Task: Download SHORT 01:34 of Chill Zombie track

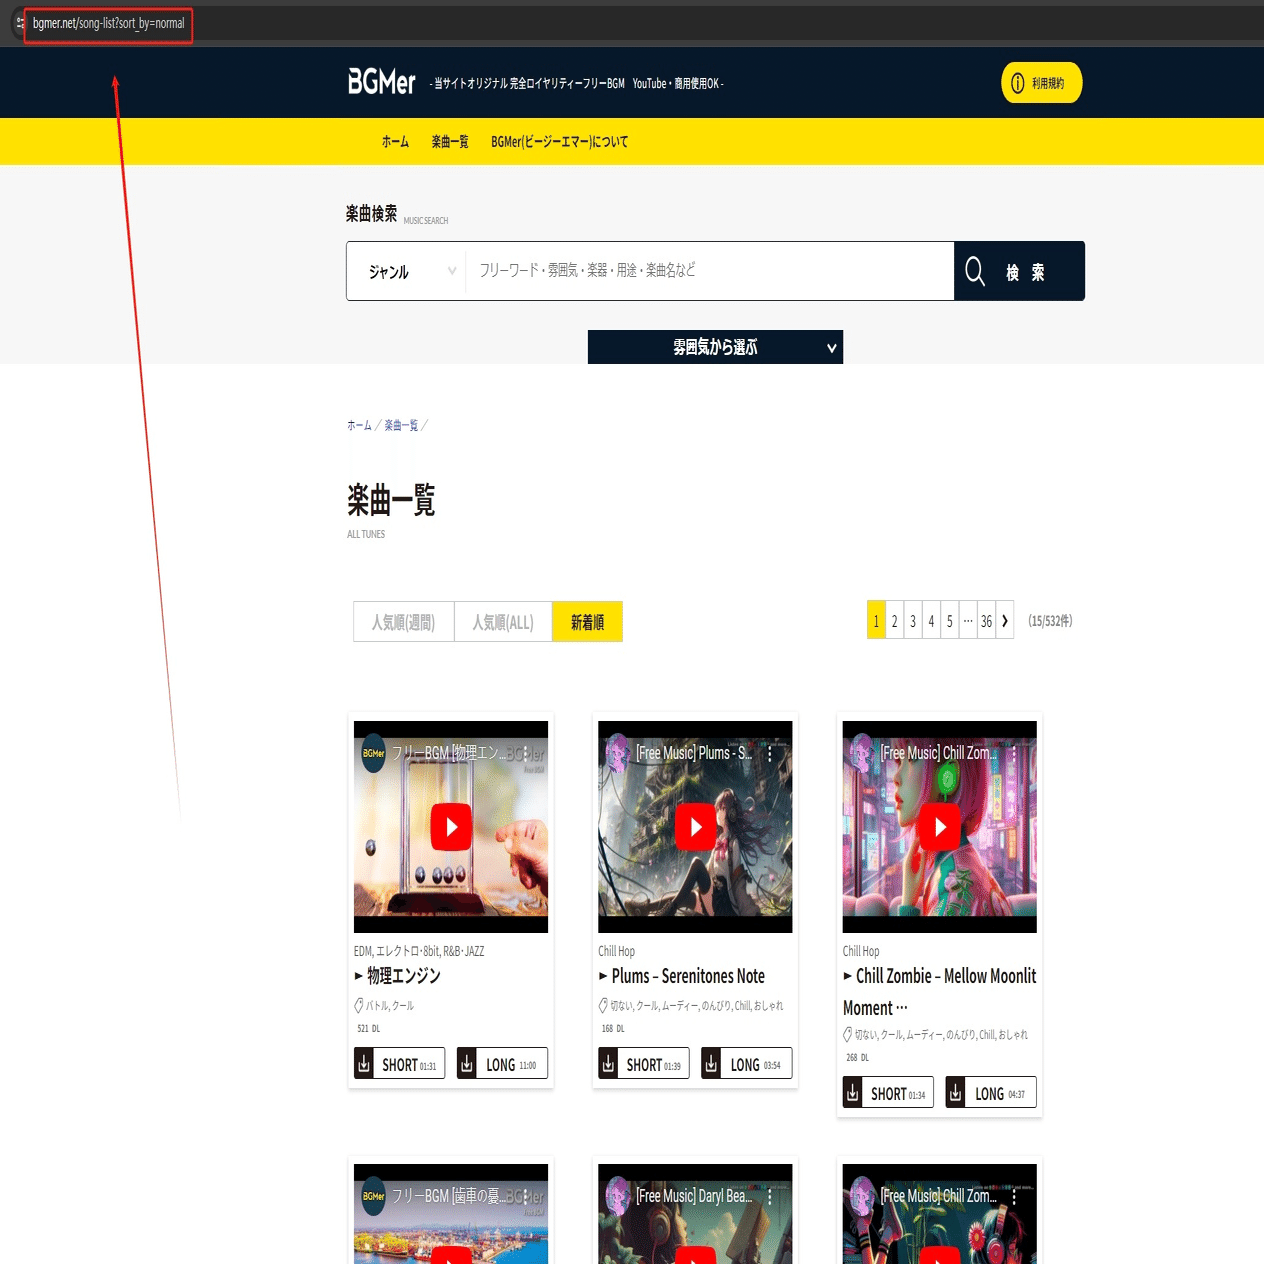Action: [x=888, y=1092]
